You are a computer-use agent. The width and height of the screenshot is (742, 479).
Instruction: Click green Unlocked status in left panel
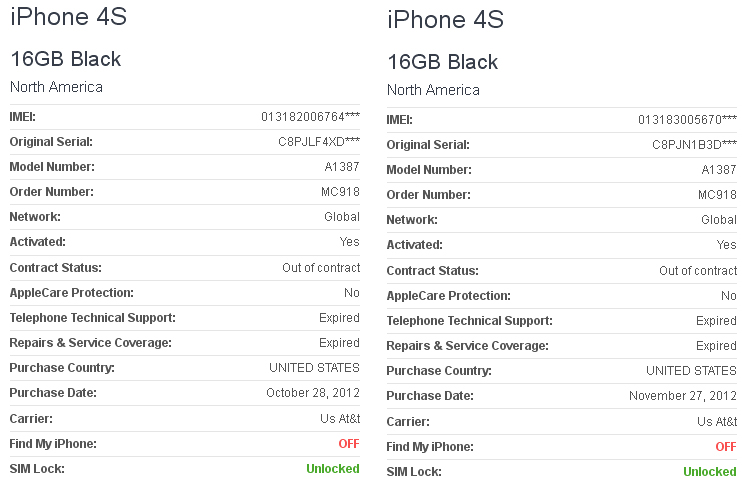tap(333, 469)
